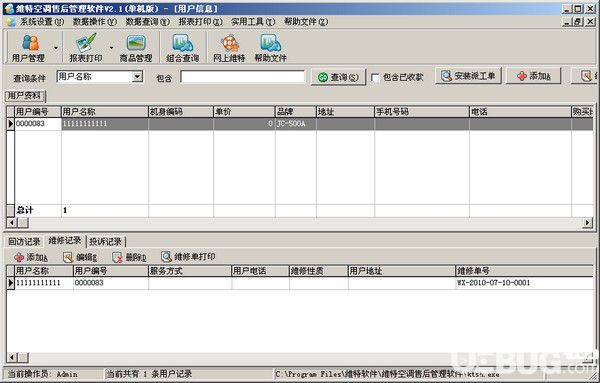600x383 pixels.
Task: Expand arrow next to 报表打印
Action: [111, 48]
